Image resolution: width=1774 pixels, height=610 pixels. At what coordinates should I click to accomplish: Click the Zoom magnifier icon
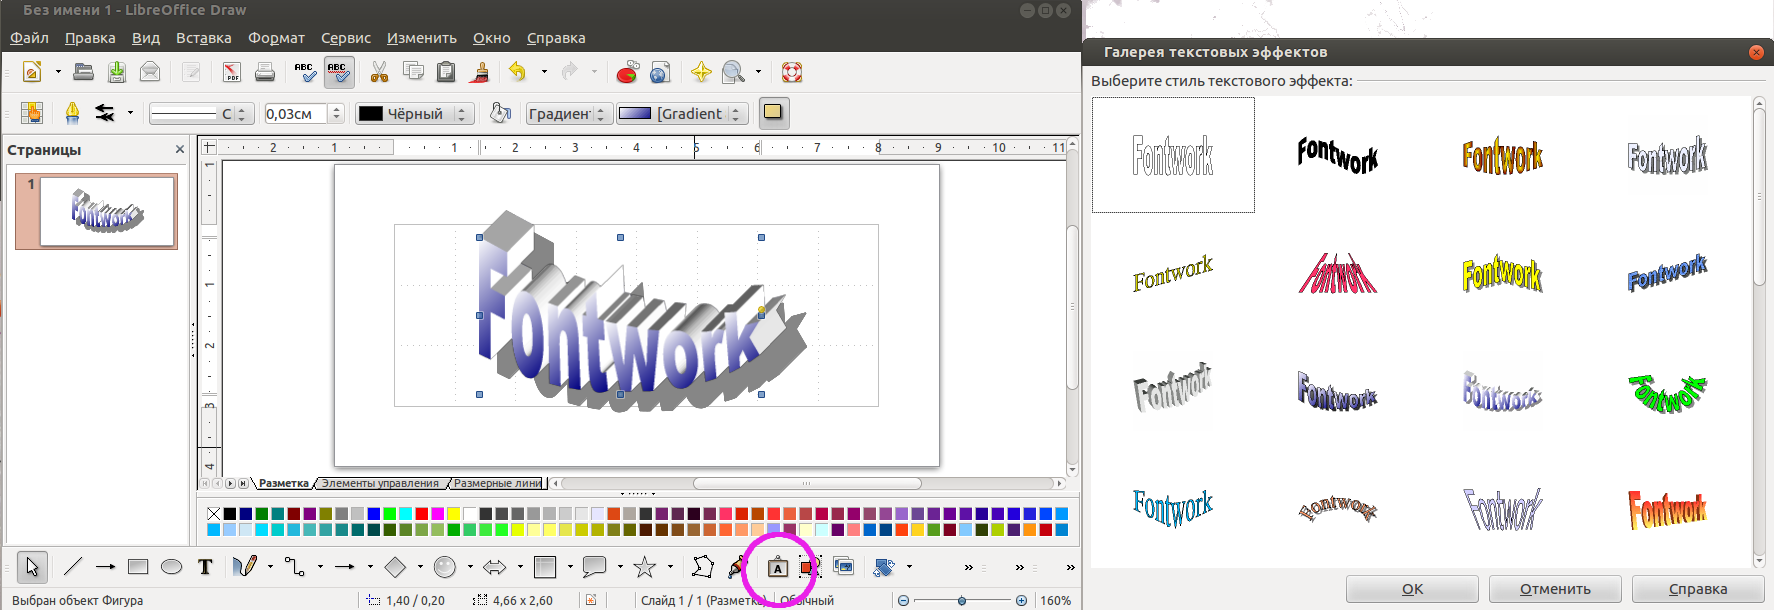733,72
